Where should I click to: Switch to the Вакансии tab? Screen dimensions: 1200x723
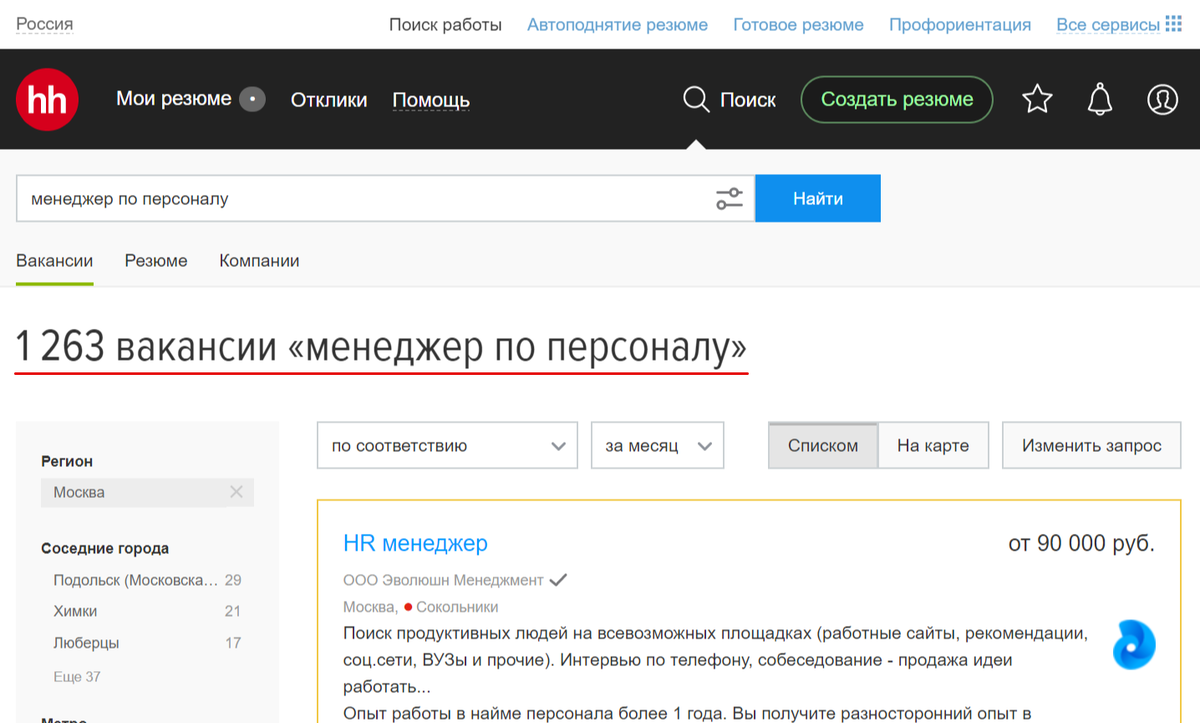click(55, 261)
